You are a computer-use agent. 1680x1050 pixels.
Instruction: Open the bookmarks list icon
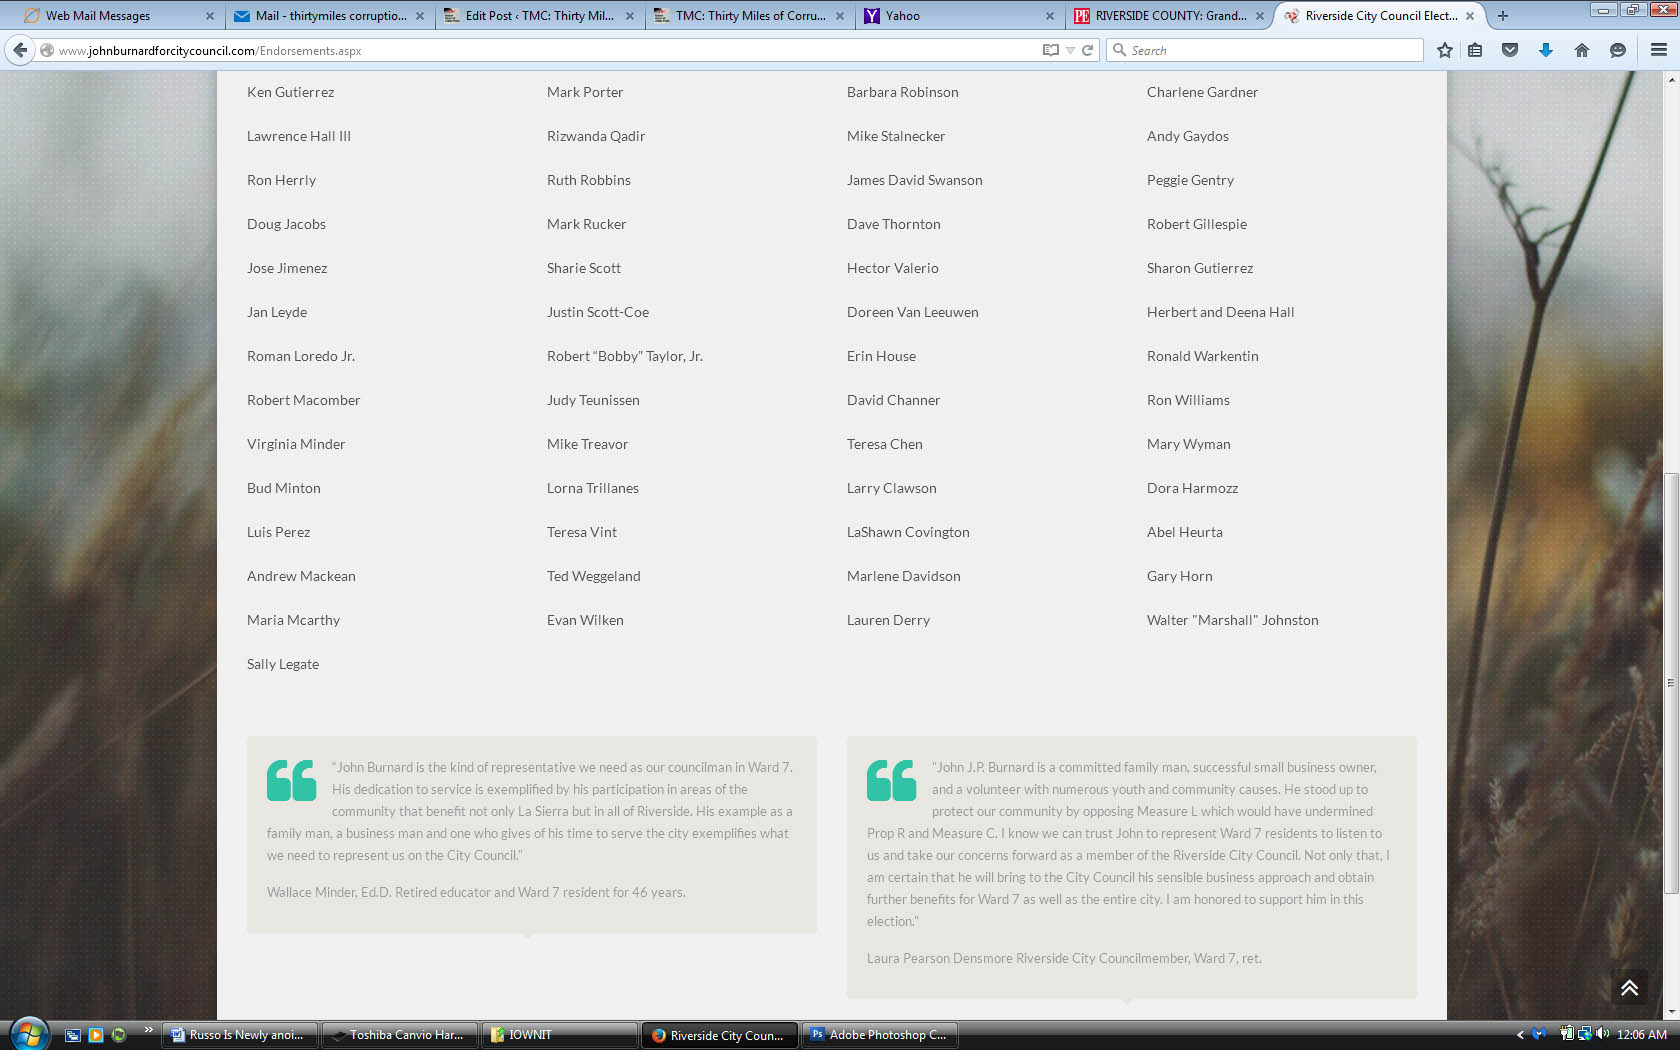click(1475, 50)
